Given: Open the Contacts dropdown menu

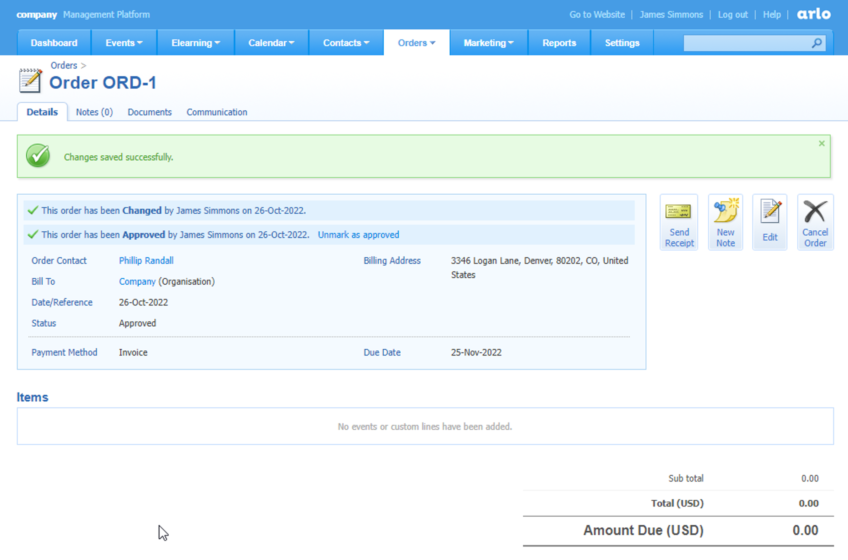Looking at the screenshot, I should 346,43.
